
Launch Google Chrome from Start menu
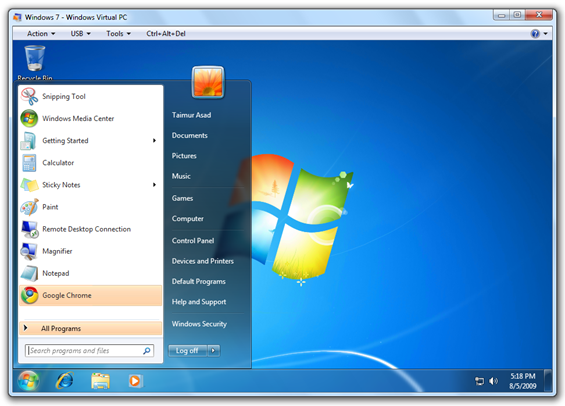(x=90, y=295)
